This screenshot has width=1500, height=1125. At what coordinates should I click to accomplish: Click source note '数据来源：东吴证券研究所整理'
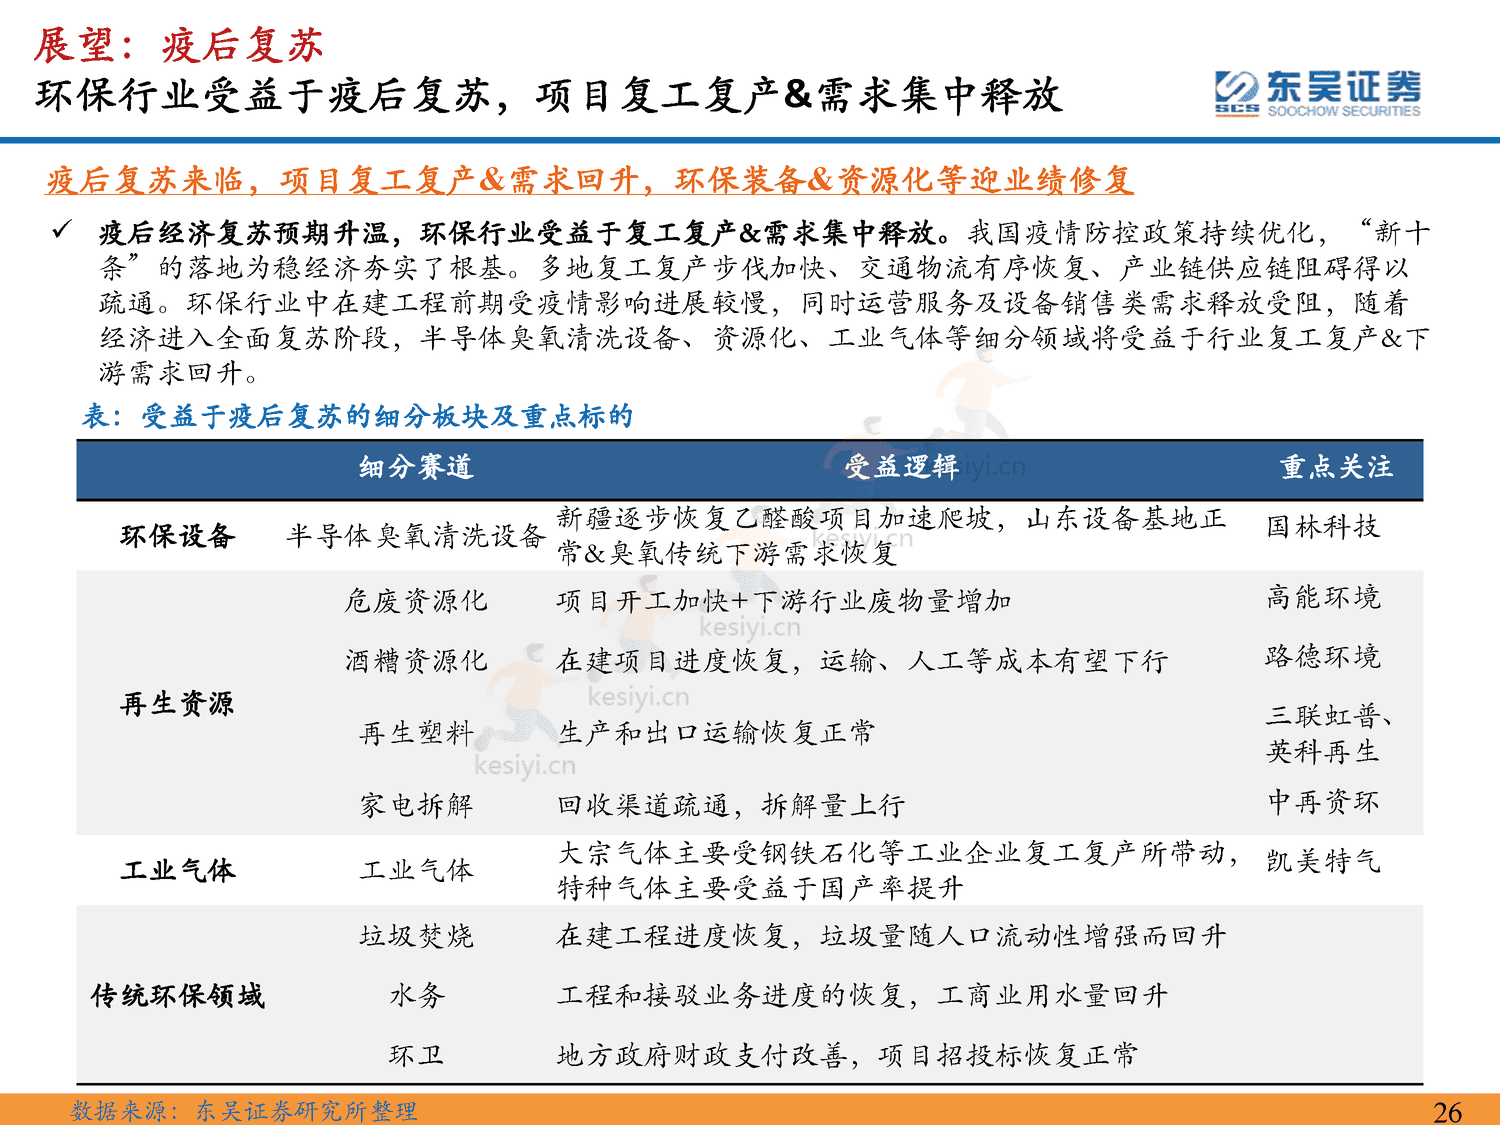pyautogui.click(x=244, y=1111)
